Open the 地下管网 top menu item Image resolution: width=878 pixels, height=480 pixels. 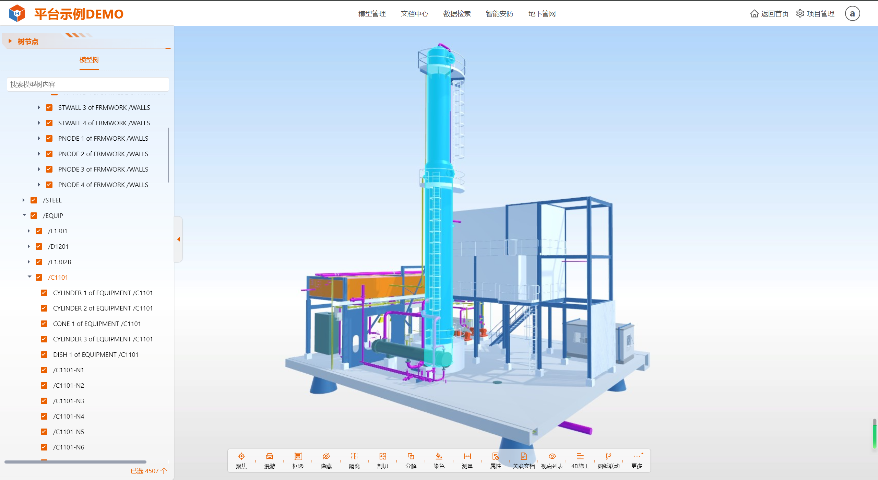click(541, 14)
